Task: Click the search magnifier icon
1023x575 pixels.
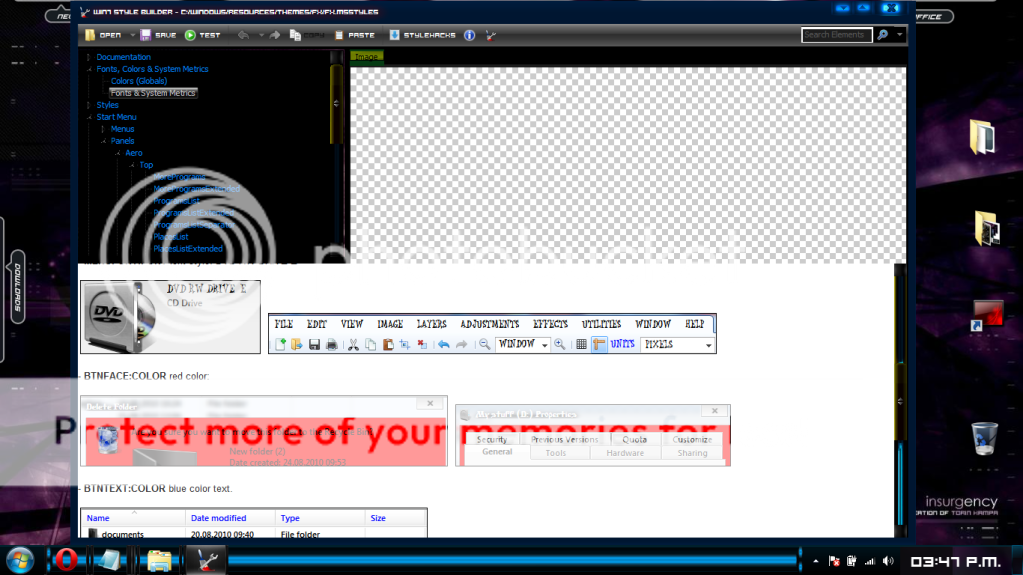Action: coord(882,35)
